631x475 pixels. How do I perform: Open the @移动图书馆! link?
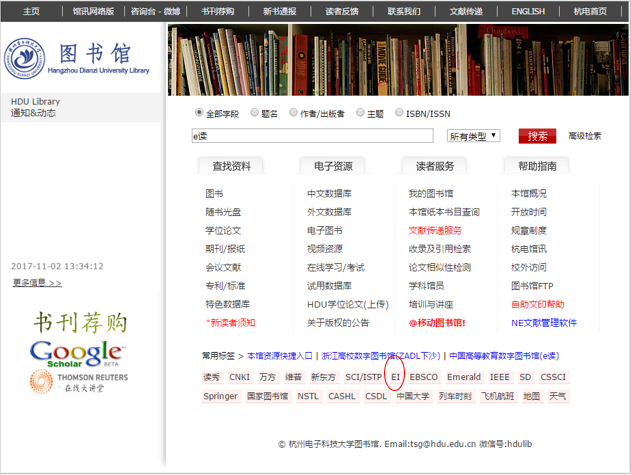[437, 323]
